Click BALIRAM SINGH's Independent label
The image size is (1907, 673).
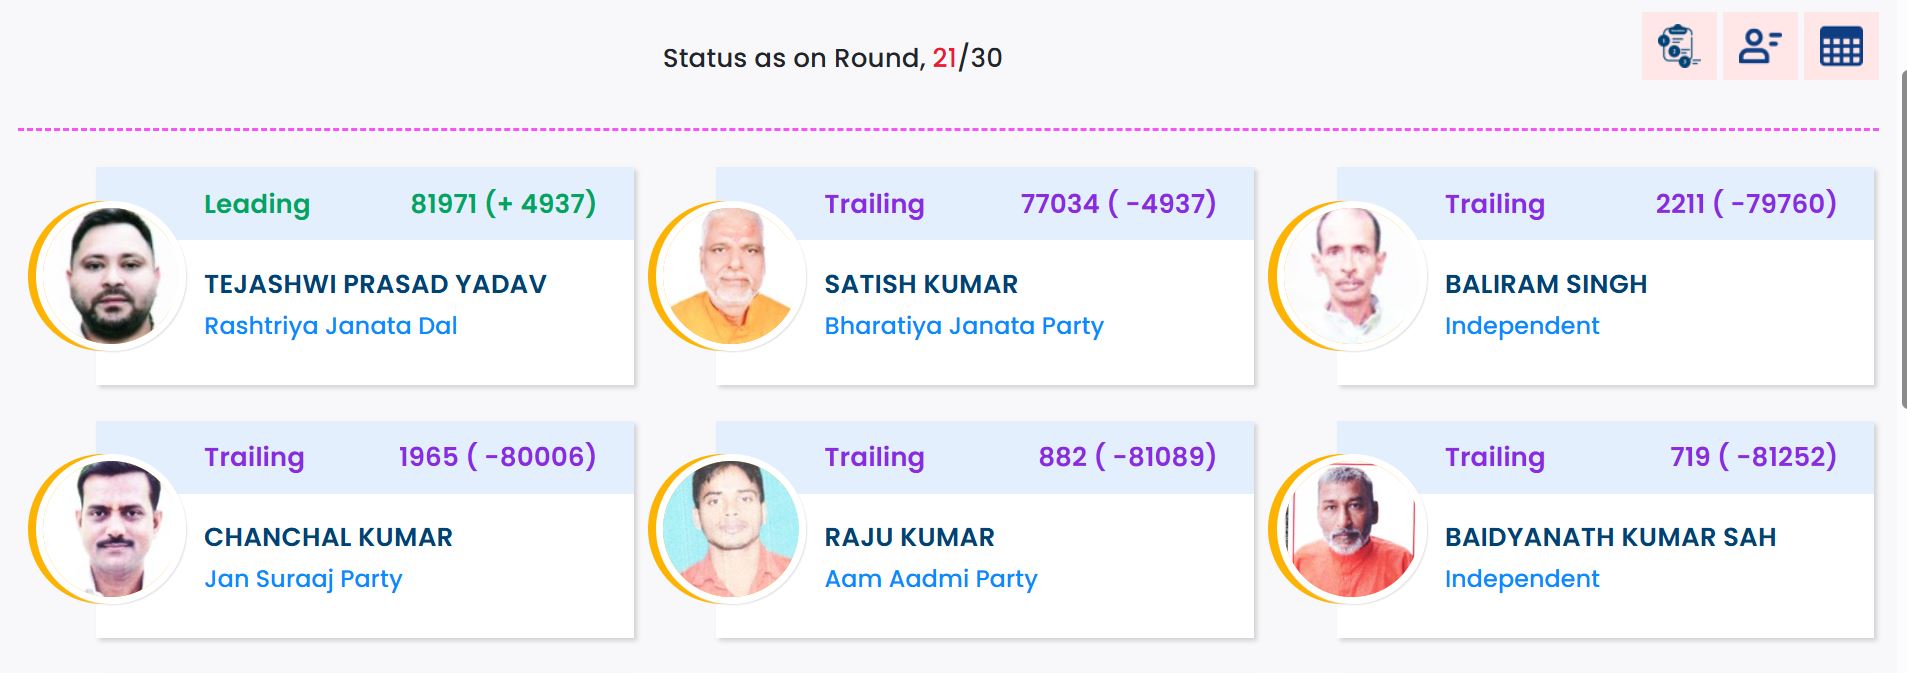click(1521, 326)
